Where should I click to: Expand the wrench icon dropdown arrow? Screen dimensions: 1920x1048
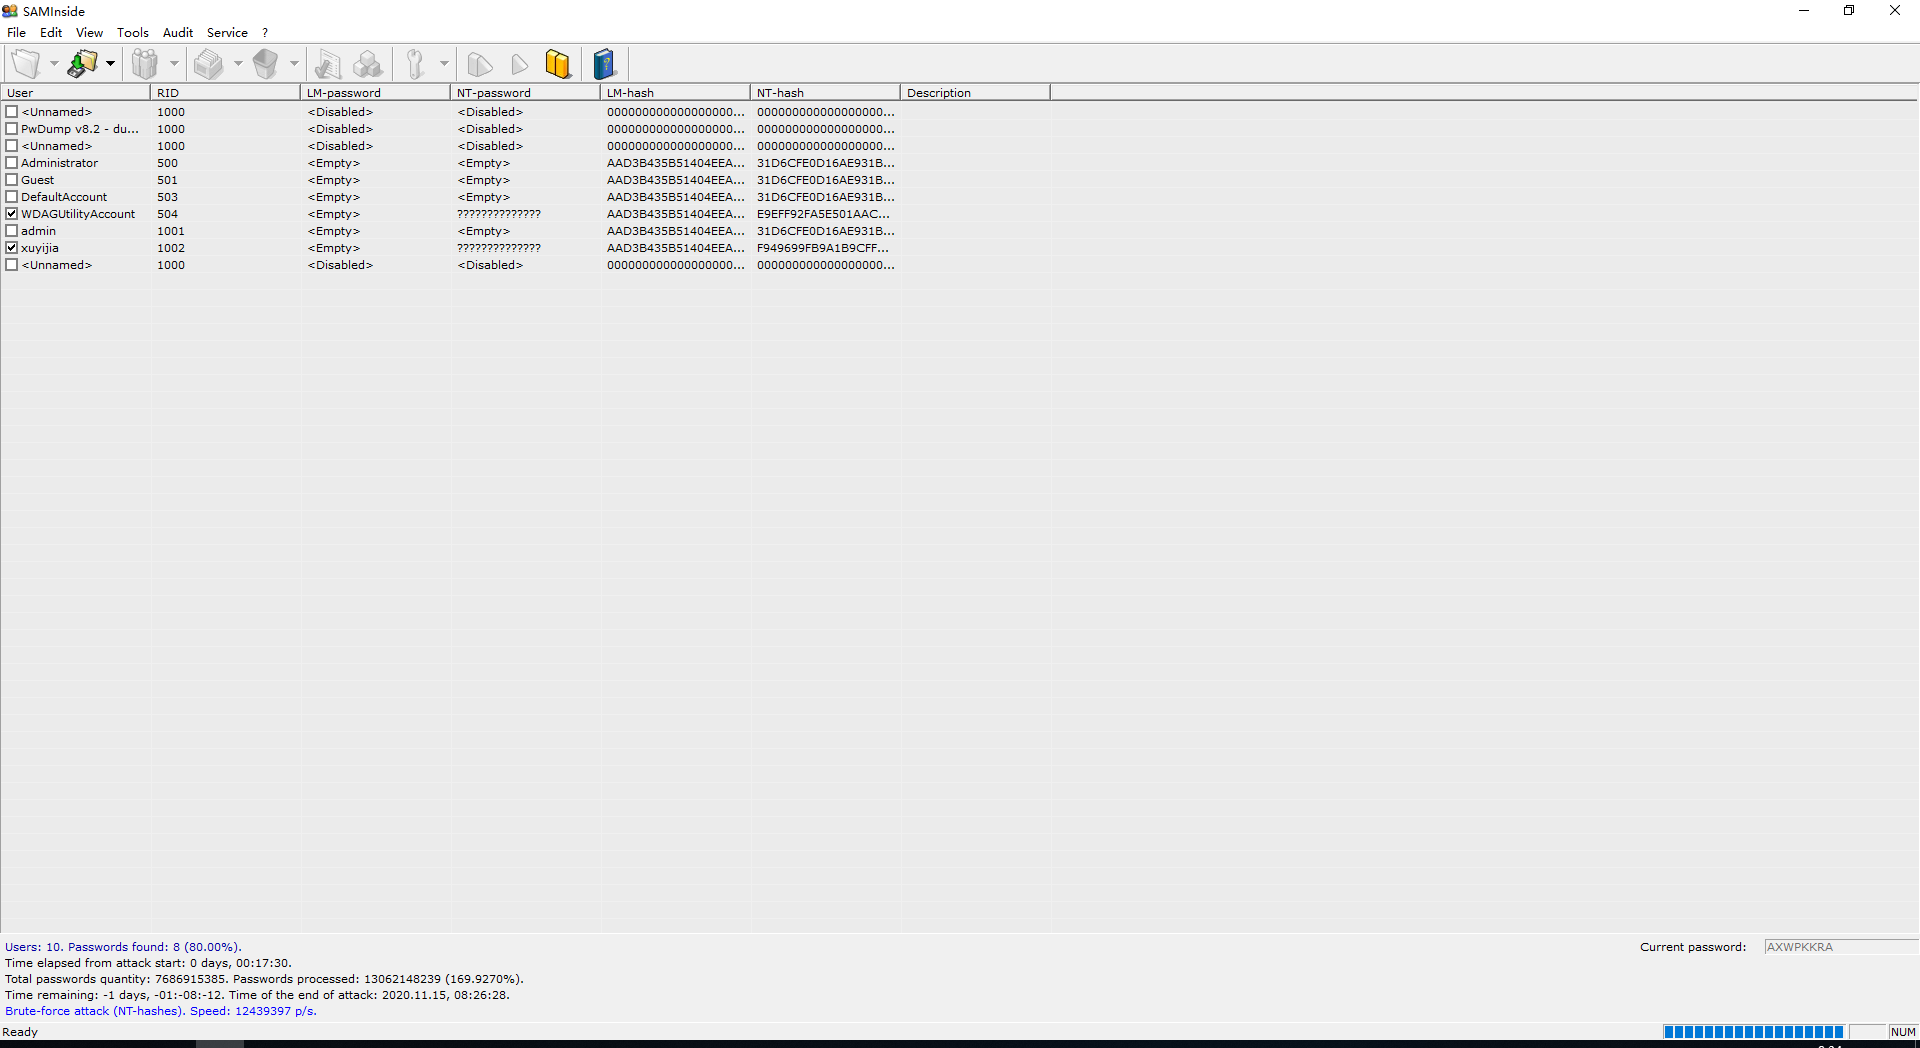pyautogui.click(x=444, y=64)
